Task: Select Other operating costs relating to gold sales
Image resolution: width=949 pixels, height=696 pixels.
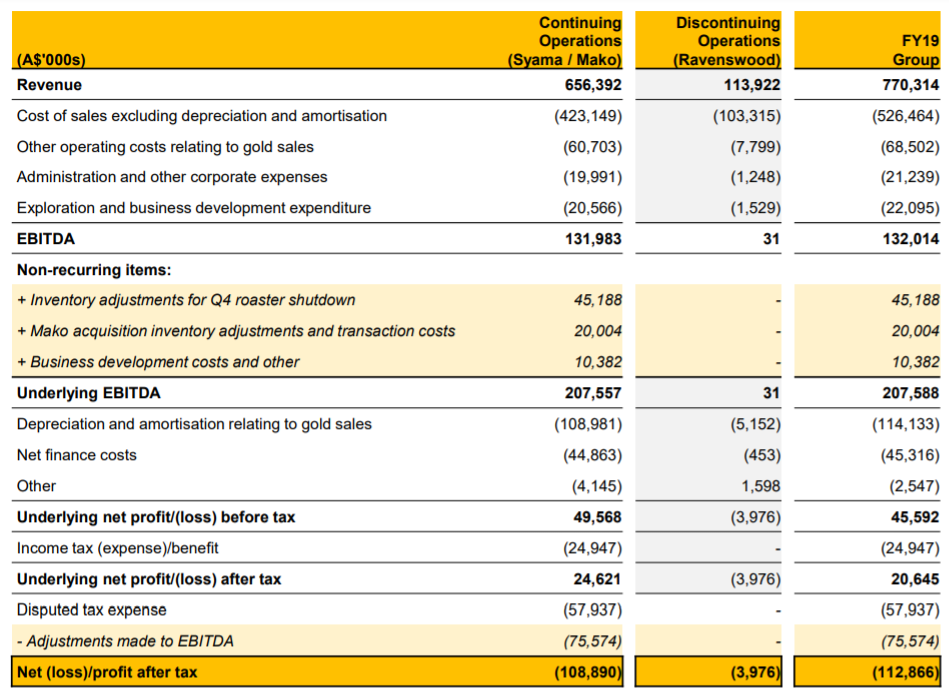Action: click(x=165, y=146)
